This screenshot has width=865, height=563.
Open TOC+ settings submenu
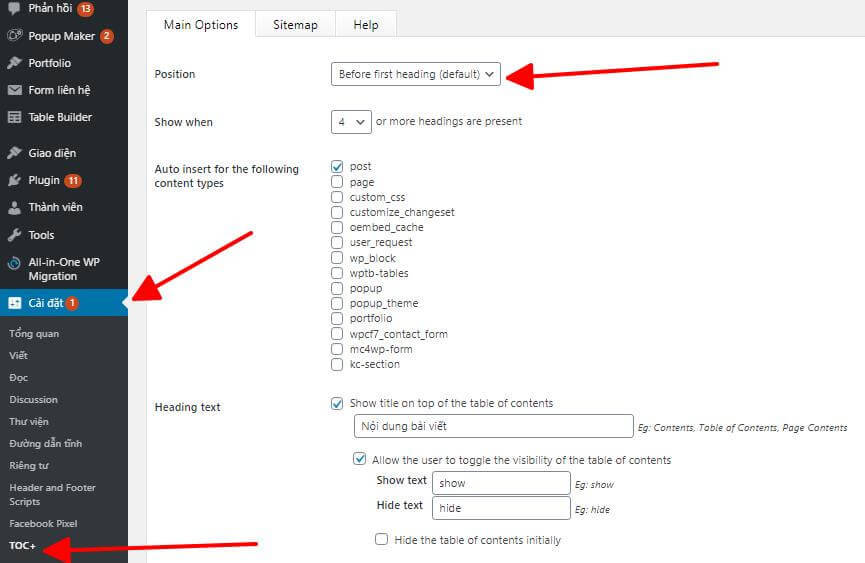coord(23,545)
